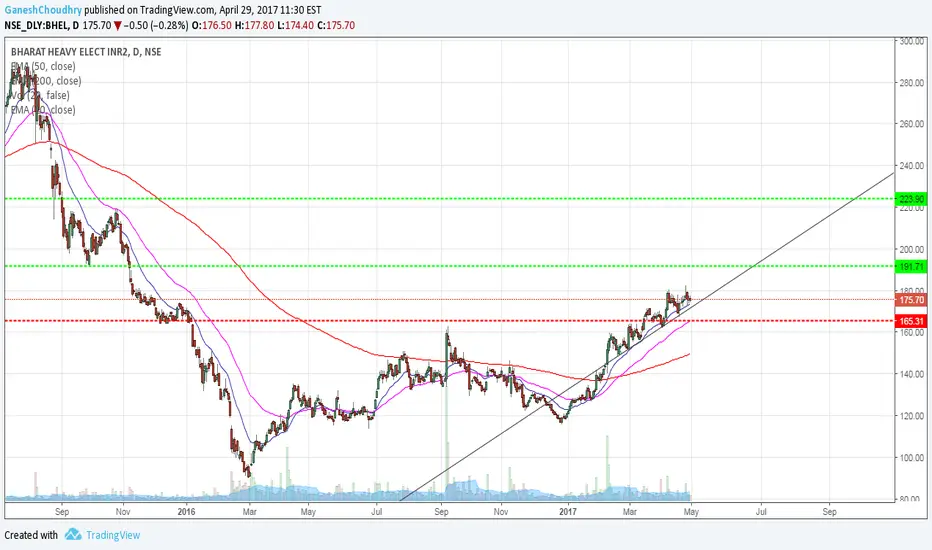Screen dimensions: 932x550
Task: Click the May label beside Jul 2017
Action: [691, 511]
